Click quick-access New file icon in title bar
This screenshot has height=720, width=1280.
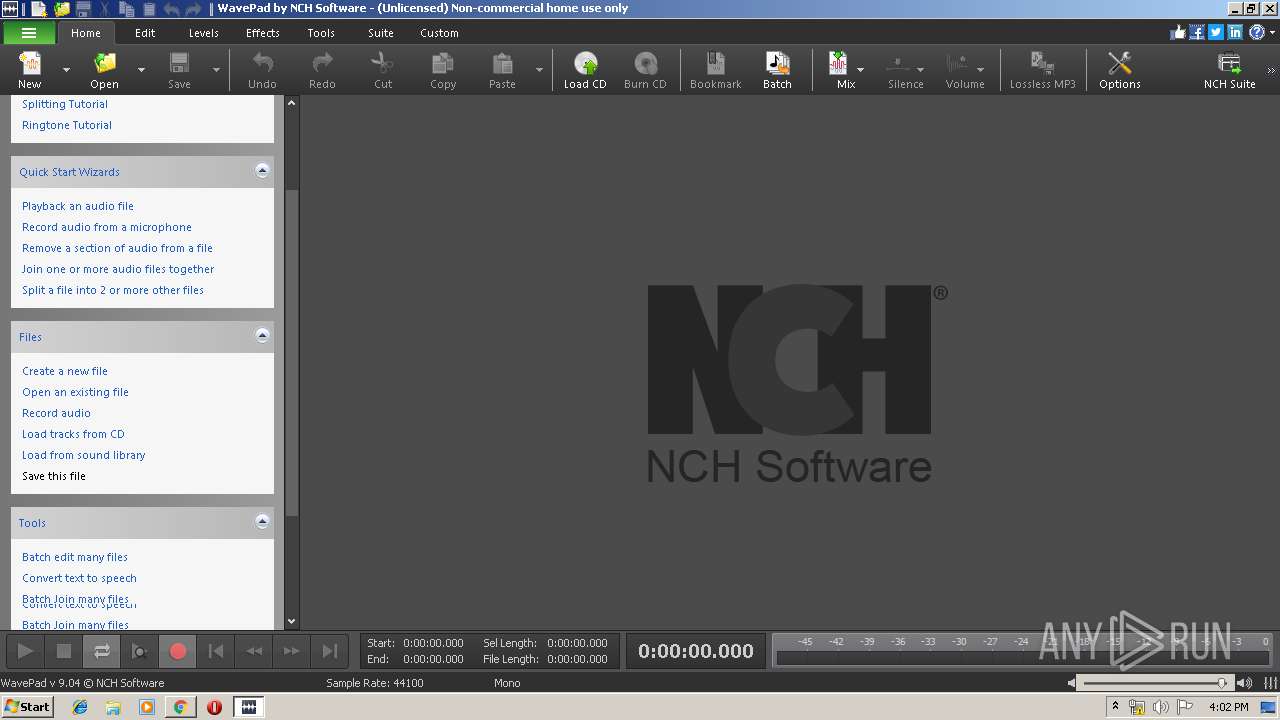(39, 9)
